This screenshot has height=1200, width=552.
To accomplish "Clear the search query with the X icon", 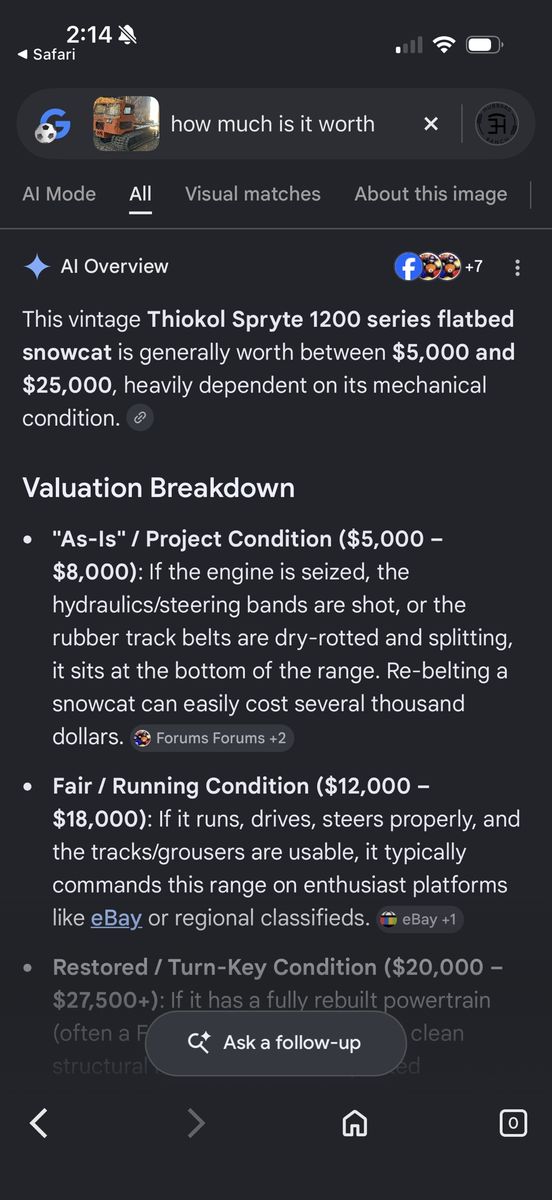I will coord(431,124).
